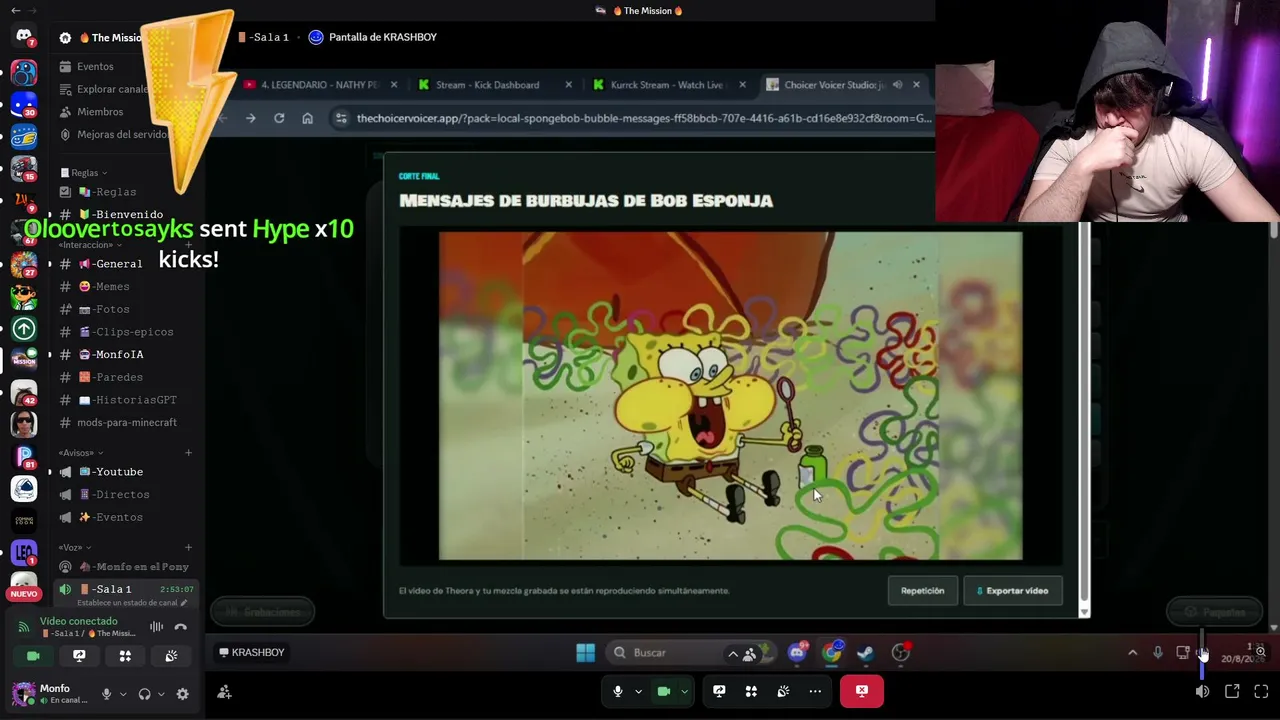Stop watching the stream with red button
The image size is (1280, 720).
pos(862,691)
